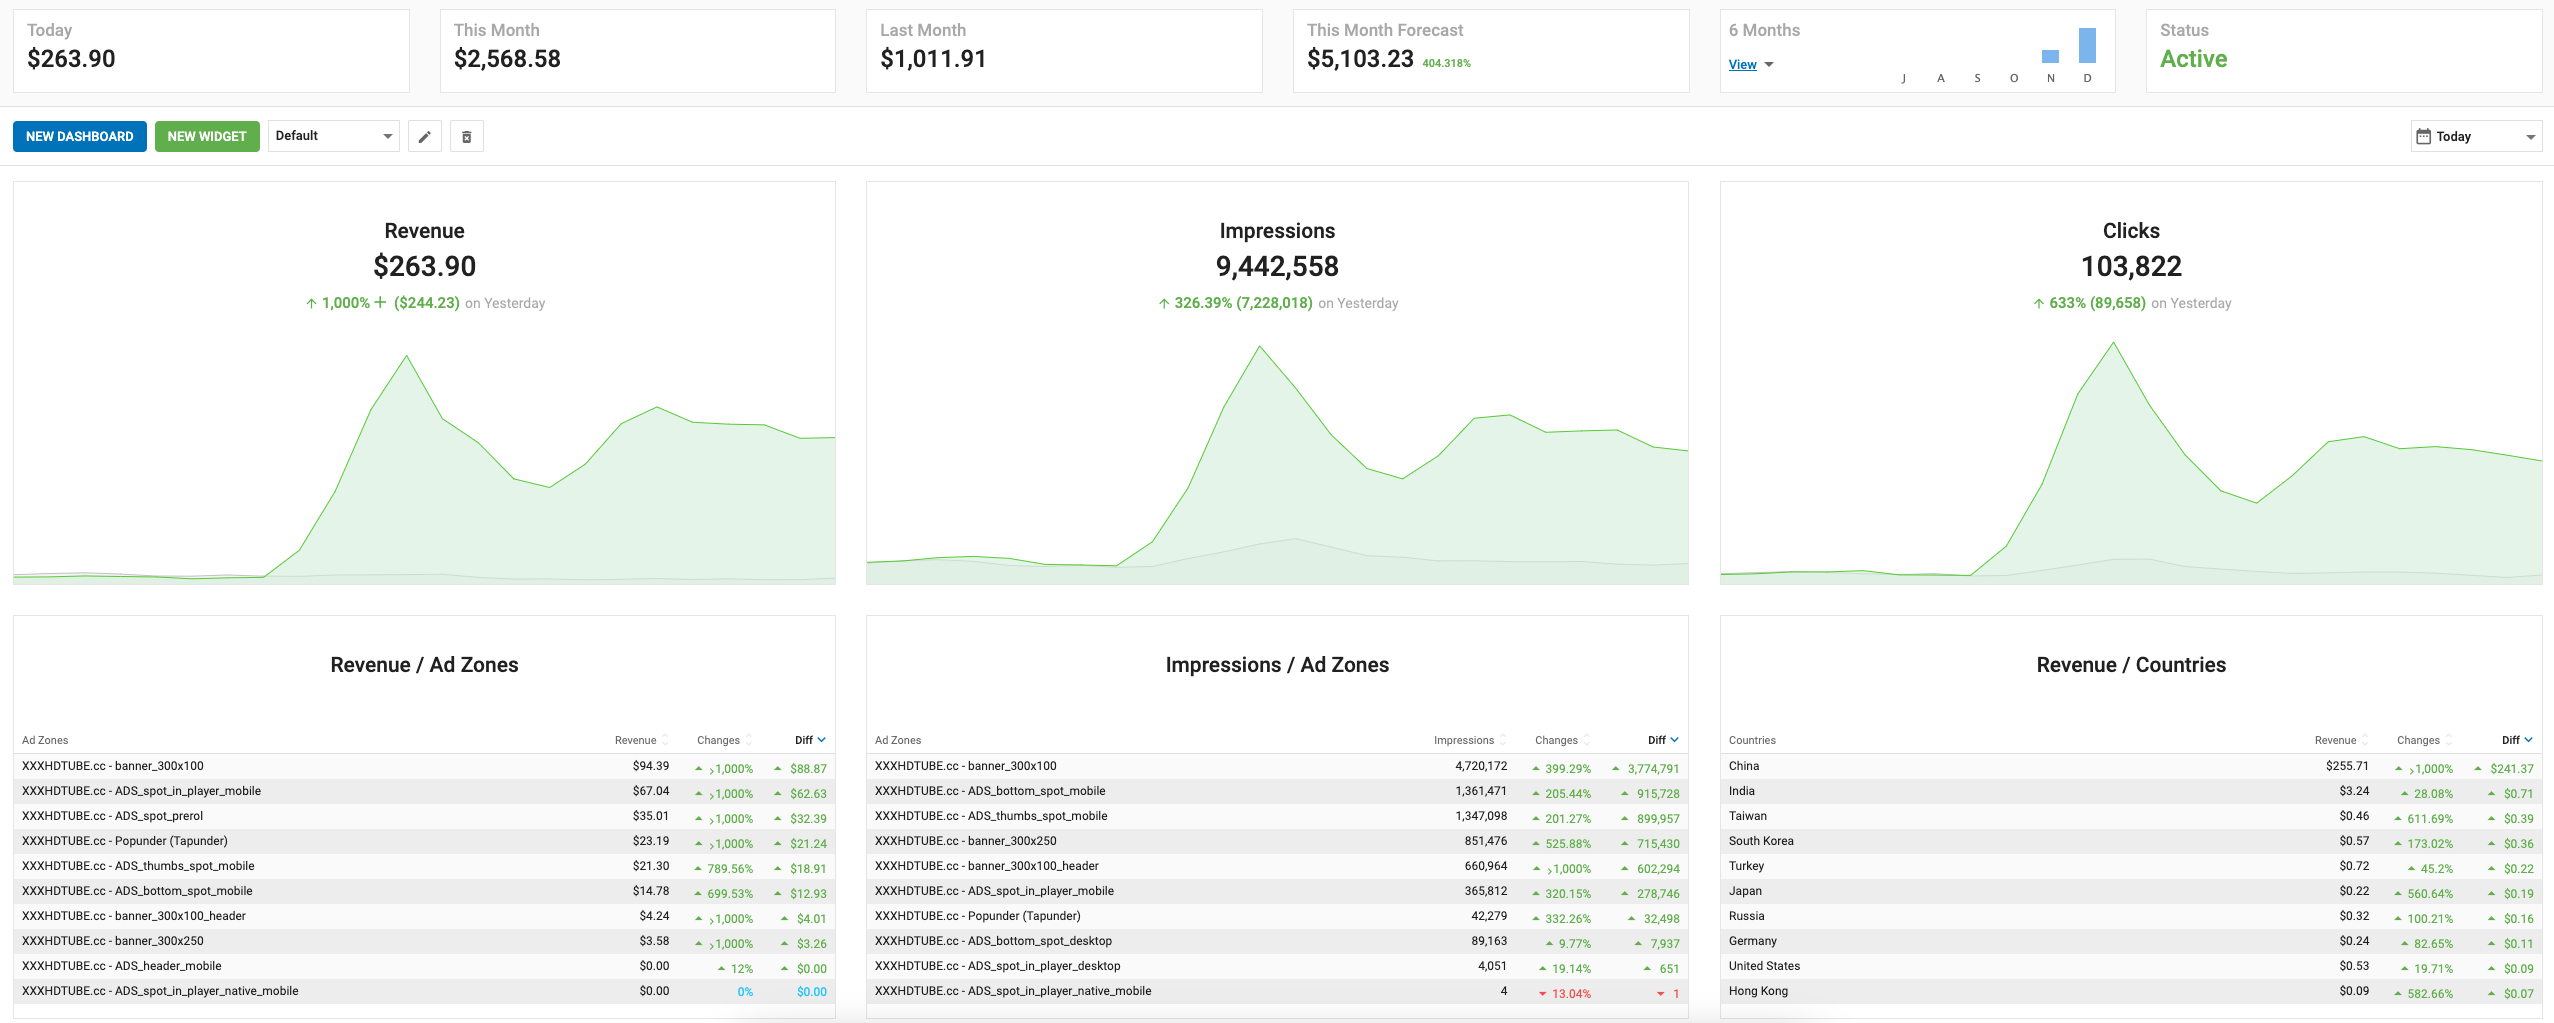Click the NEW WIDGET button
2554x1023 pixels.
[207, 137]
